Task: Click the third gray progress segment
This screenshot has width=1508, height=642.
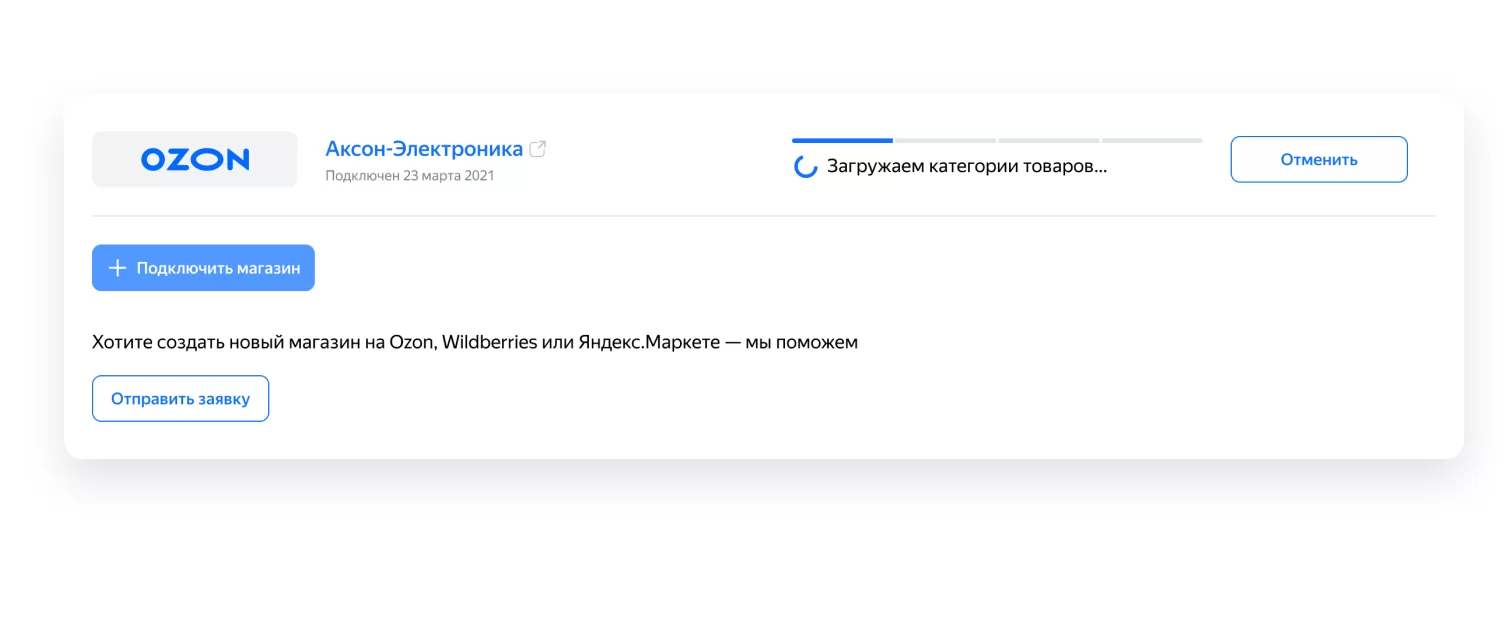Action: (1048, 141)
